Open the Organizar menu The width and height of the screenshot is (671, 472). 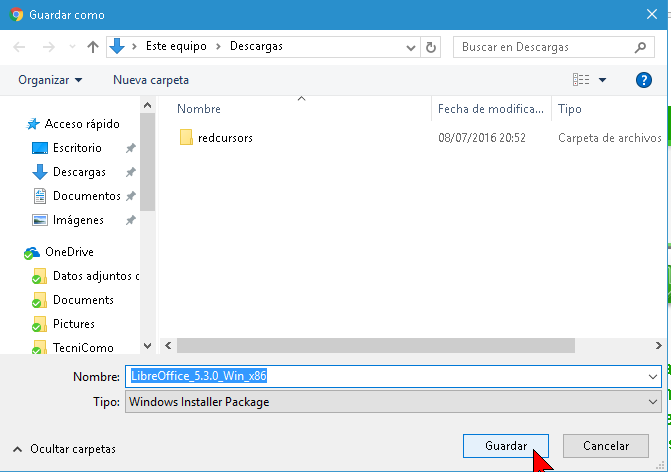coord(50,80)
